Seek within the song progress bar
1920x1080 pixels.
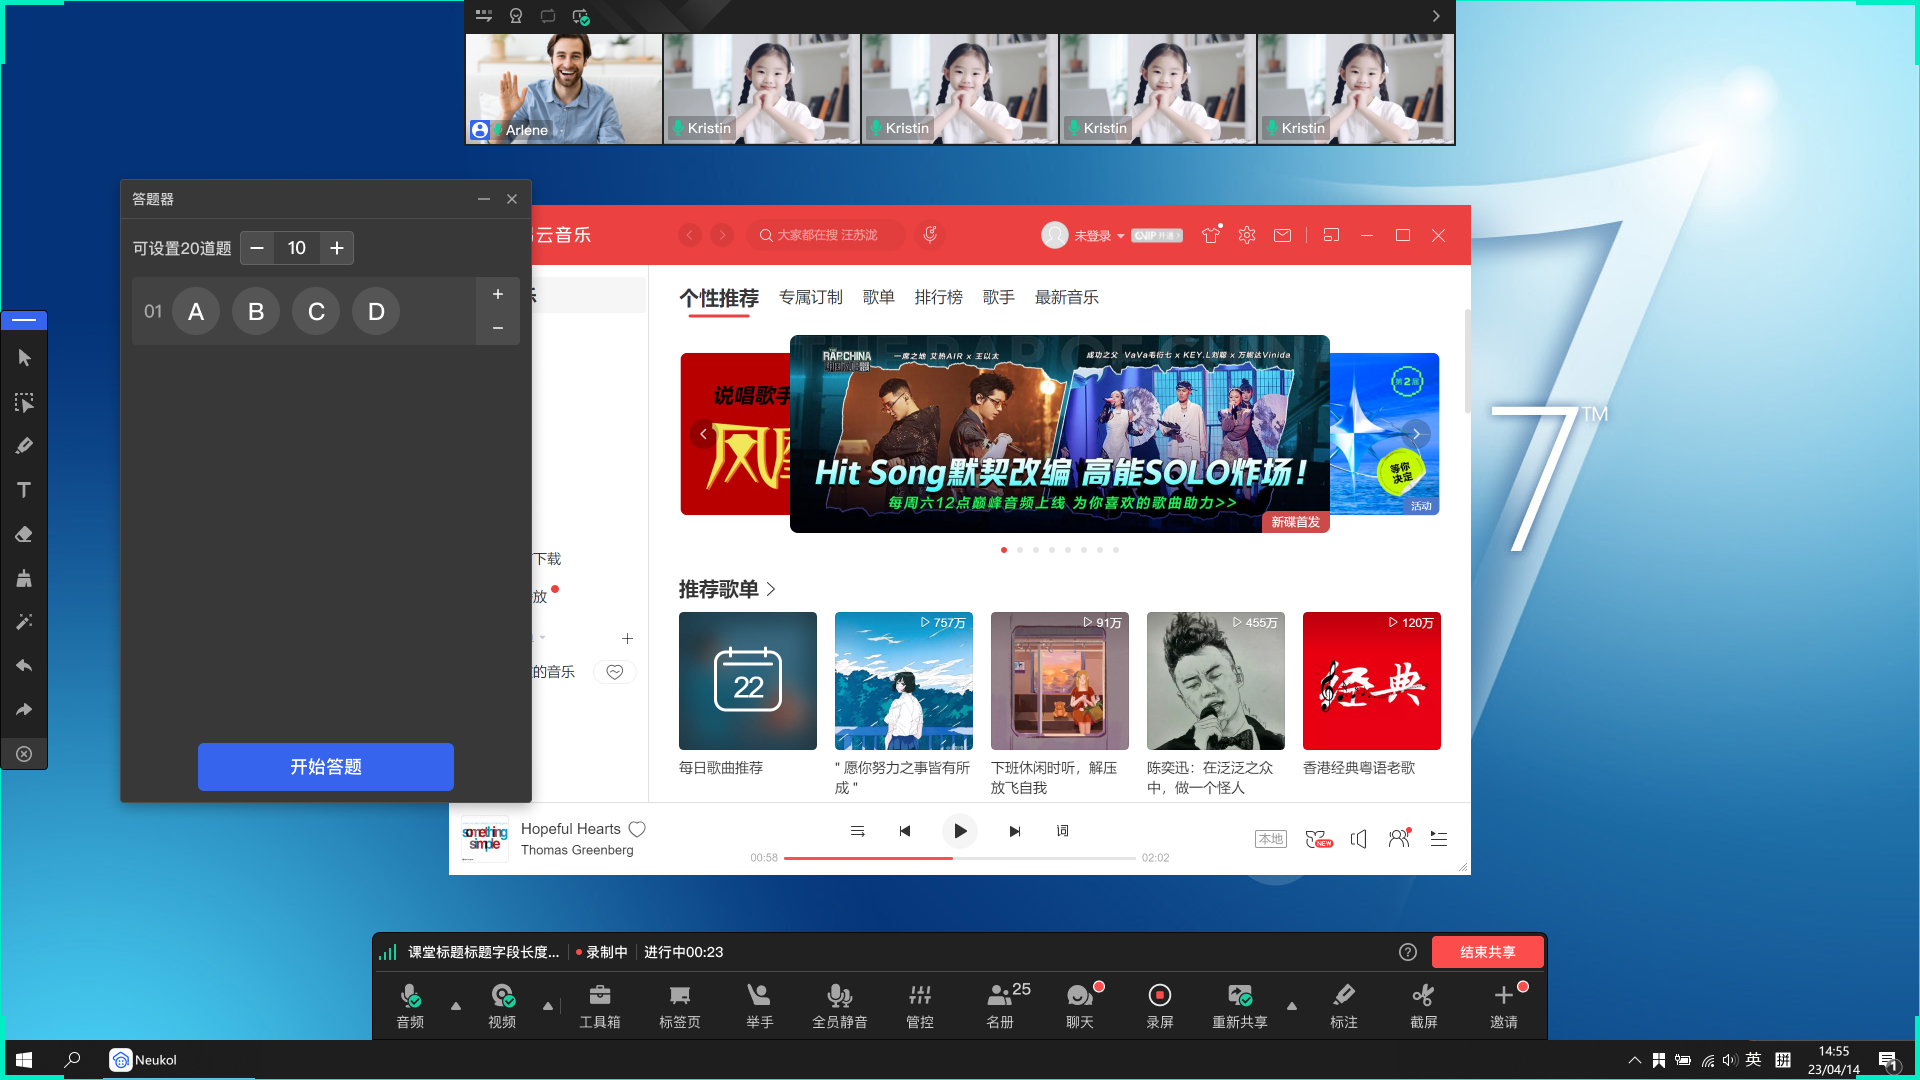(x=960, y=858)
